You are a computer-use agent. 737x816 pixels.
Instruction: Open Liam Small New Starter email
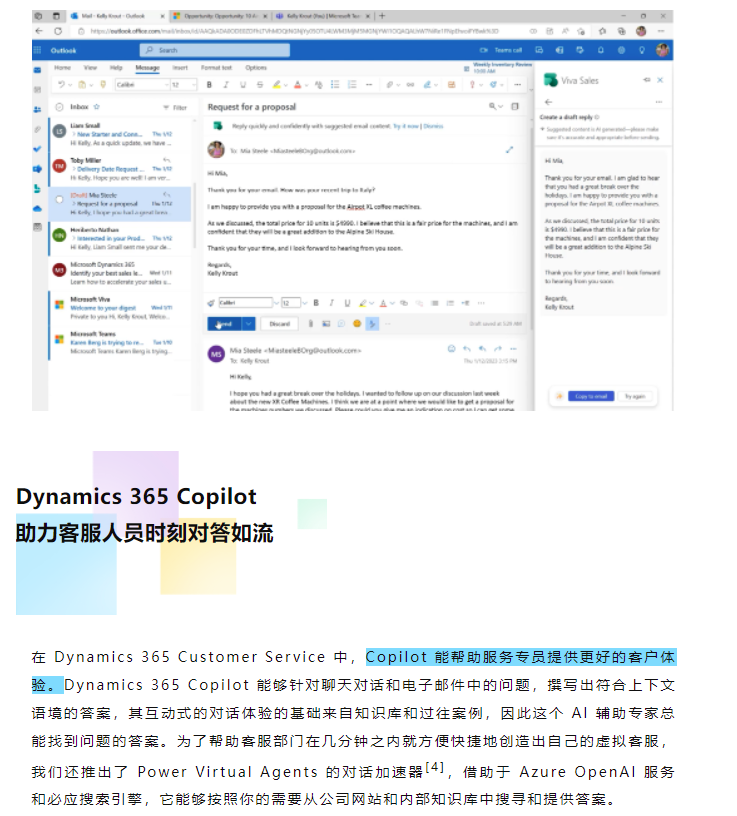(x=121, y=134)
